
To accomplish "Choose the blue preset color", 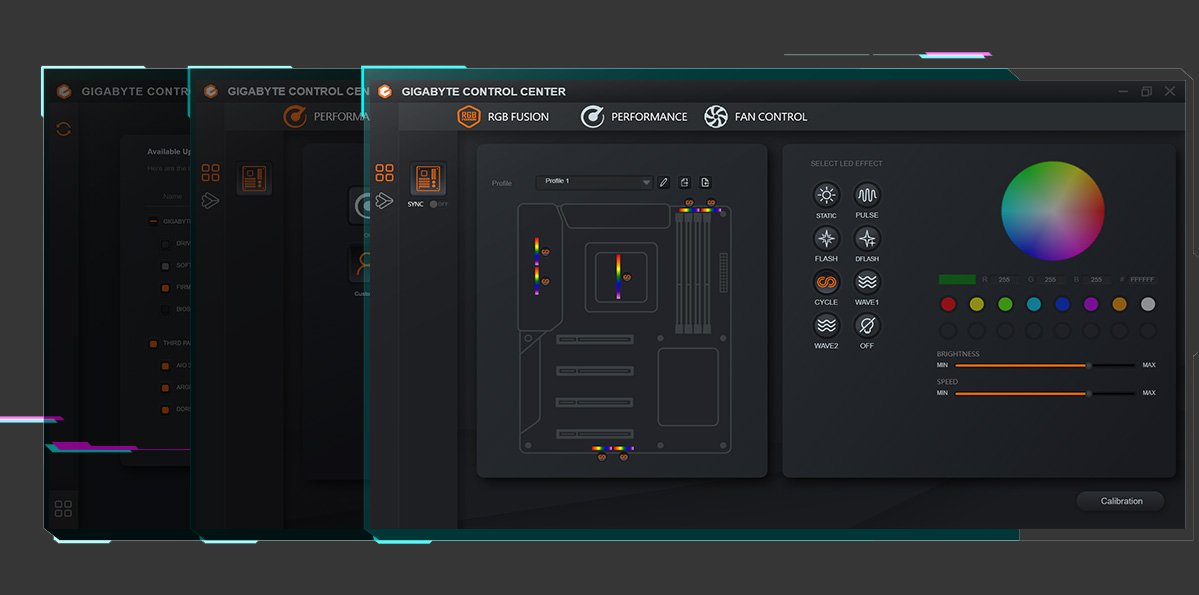I will click(x=1062, y=304).
